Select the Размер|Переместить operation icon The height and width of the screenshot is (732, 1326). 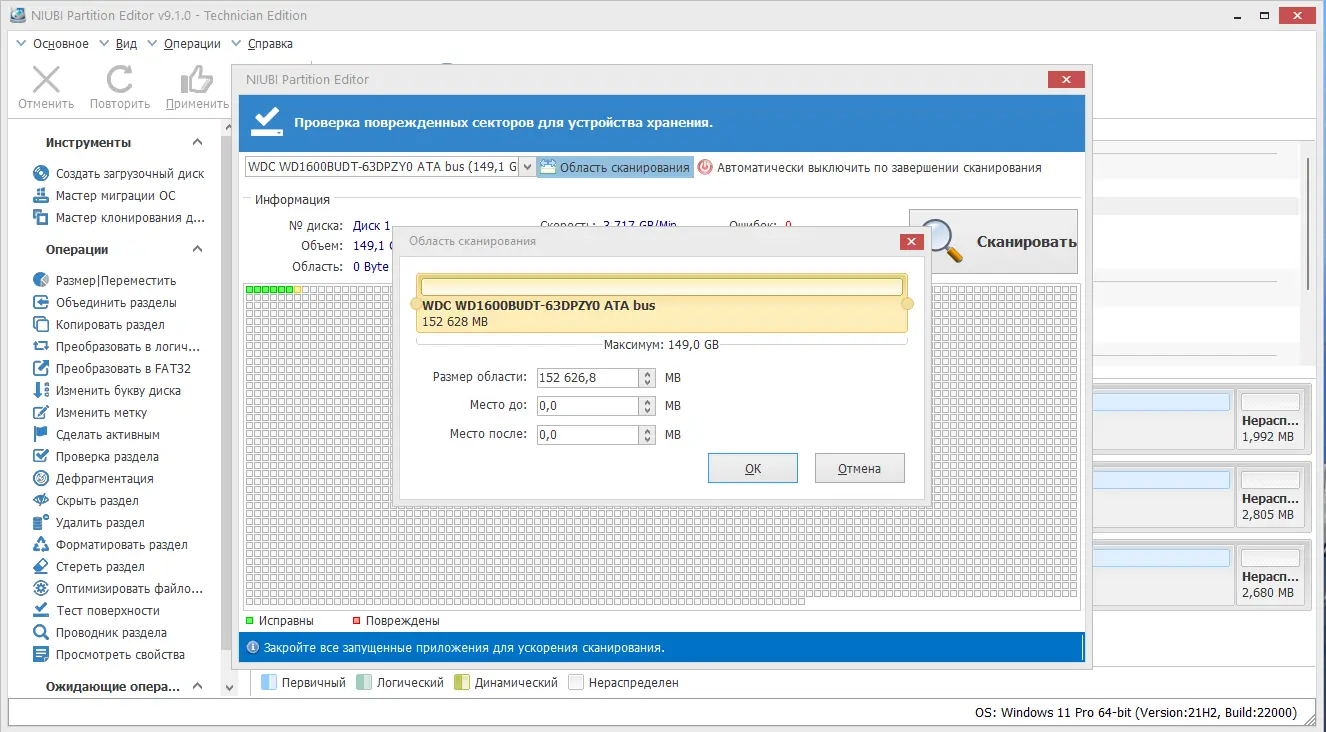point(41,280)
